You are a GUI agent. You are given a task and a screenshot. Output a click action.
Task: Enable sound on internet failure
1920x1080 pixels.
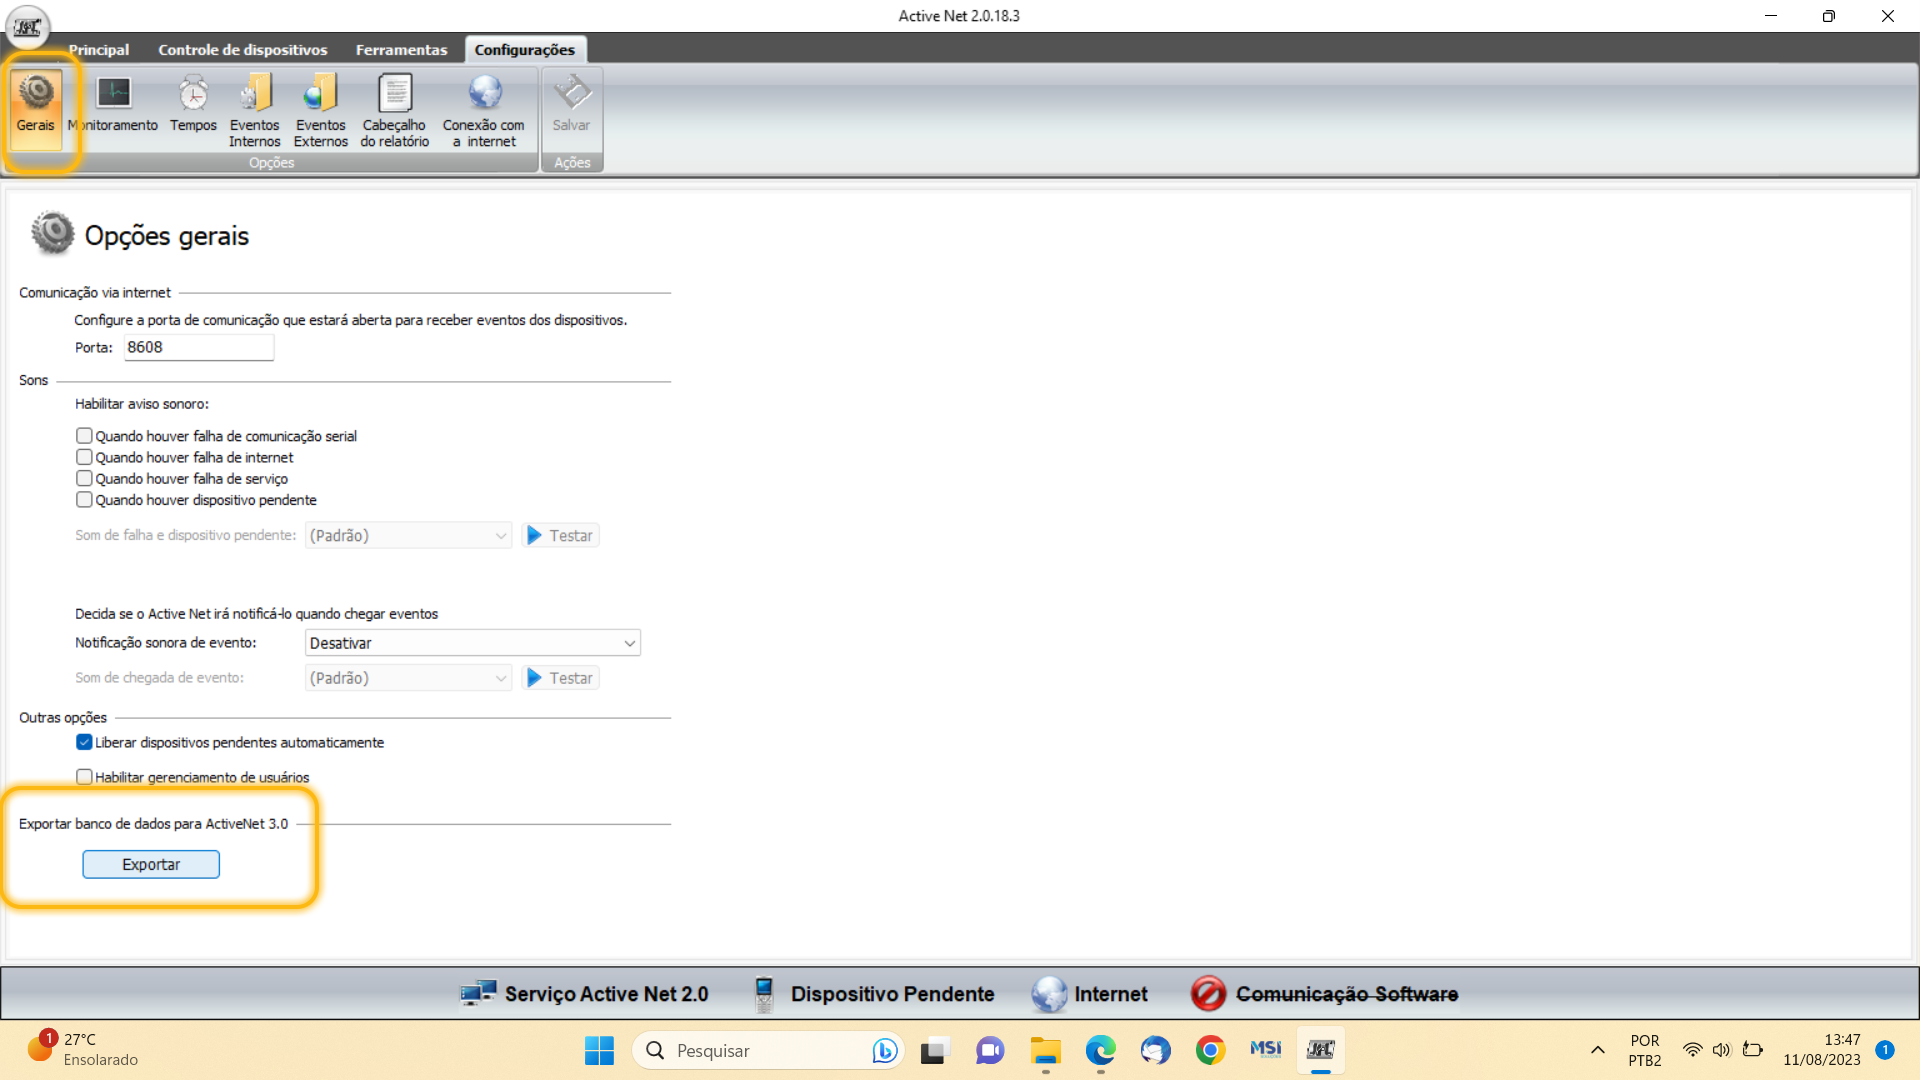pos(84,457)
